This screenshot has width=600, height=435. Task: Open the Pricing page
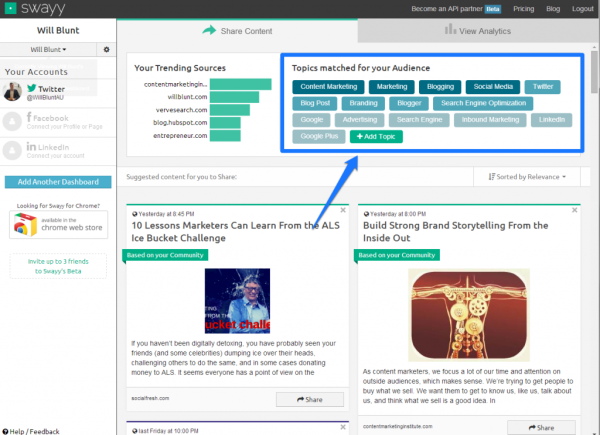(x=523, y=8)
